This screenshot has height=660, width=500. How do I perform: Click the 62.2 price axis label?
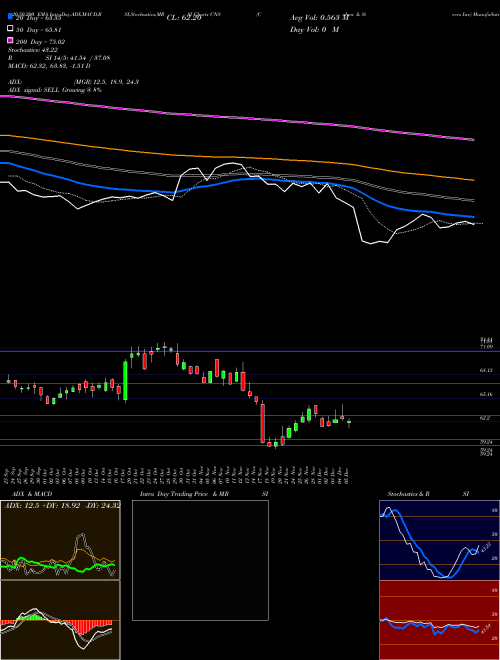(485, 418)
